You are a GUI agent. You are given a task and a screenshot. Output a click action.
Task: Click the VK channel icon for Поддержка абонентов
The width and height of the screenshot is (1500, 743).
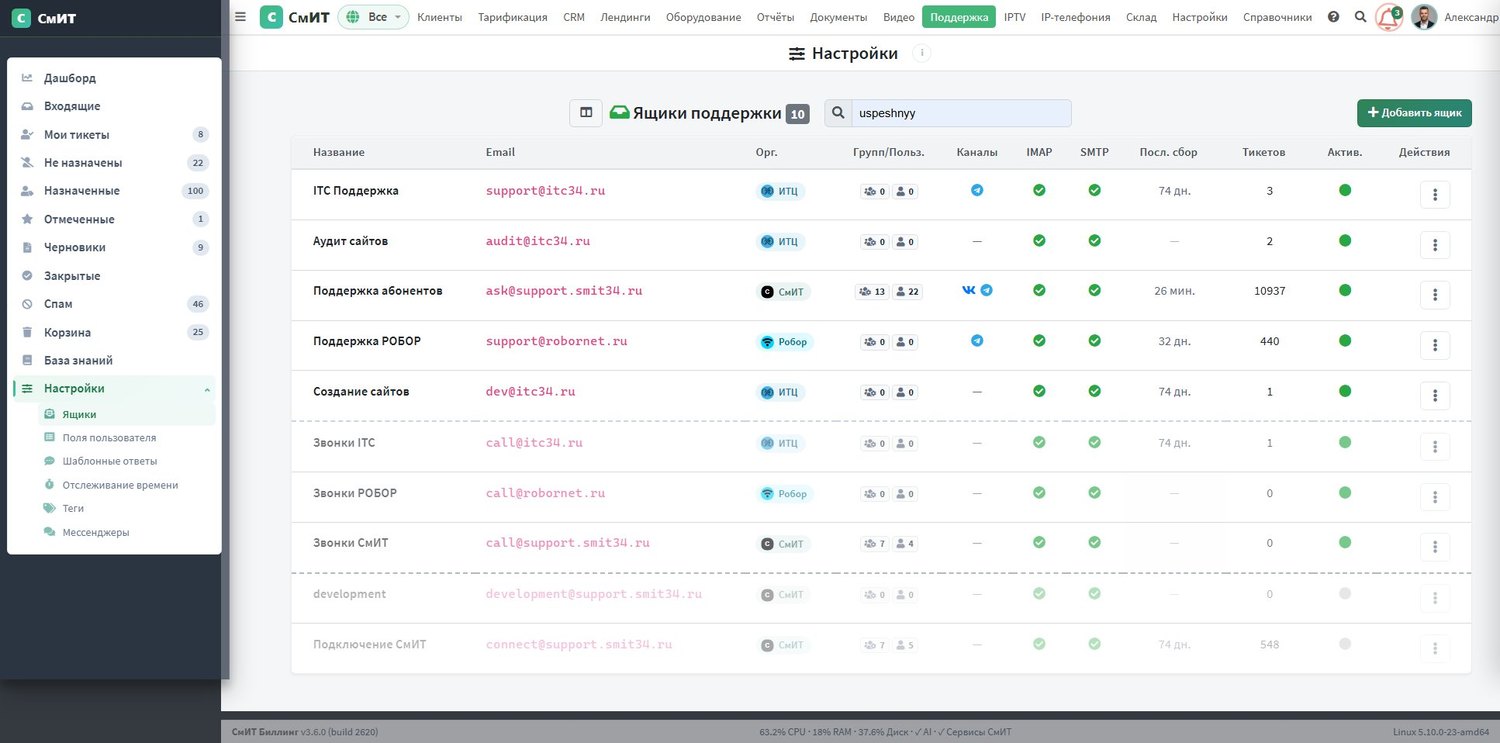[969, 290]
